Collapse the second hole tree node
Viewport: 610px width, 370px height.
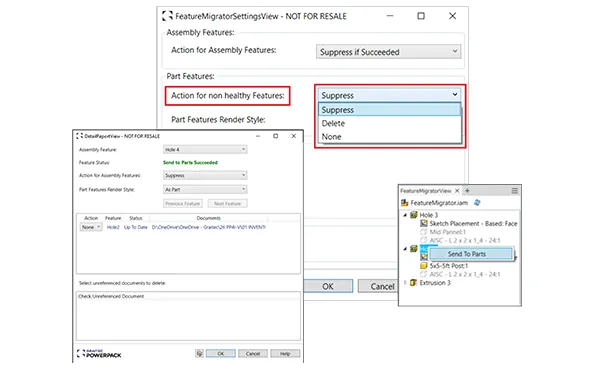(405, 249)
